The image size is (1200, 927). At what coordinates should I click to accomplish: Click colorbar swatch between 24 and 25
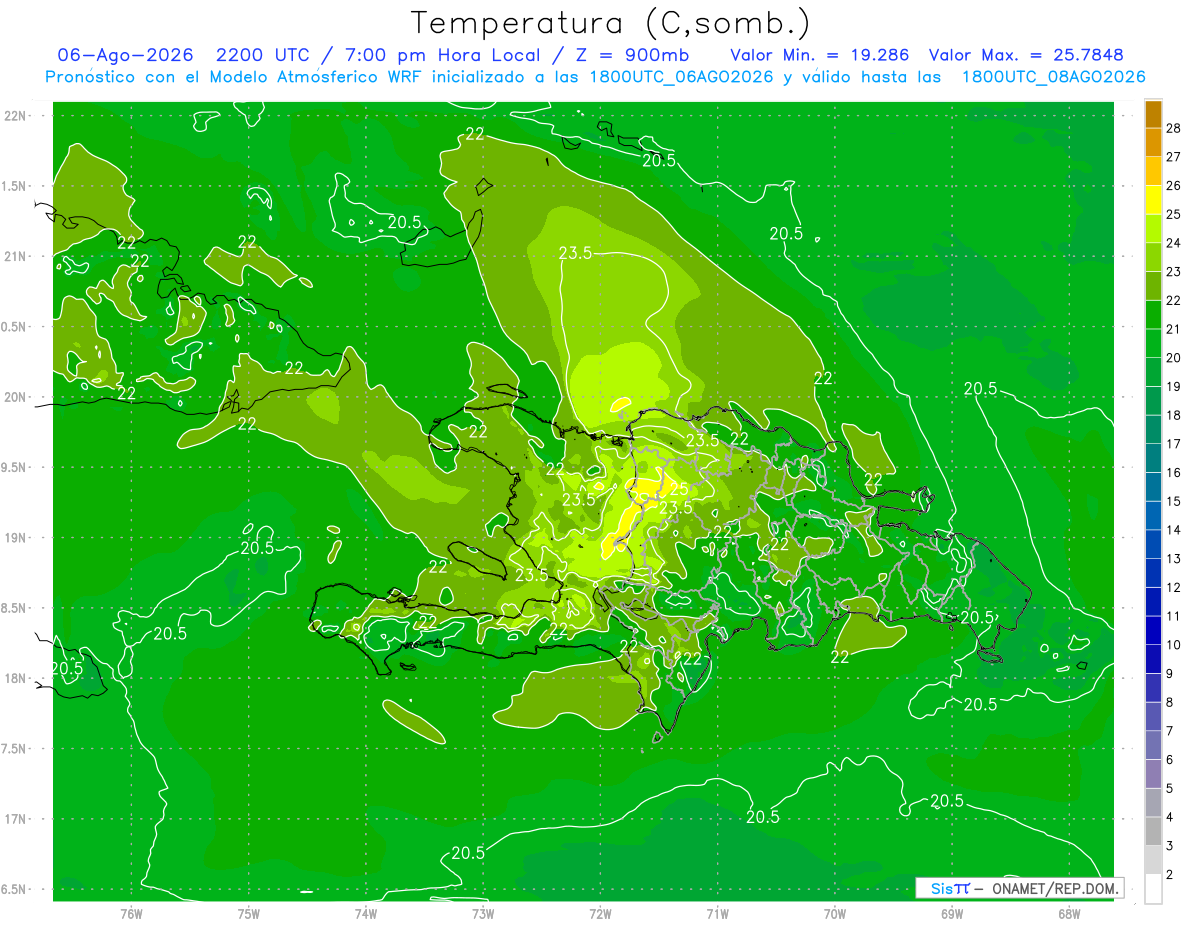click(x=1153, y=229)
